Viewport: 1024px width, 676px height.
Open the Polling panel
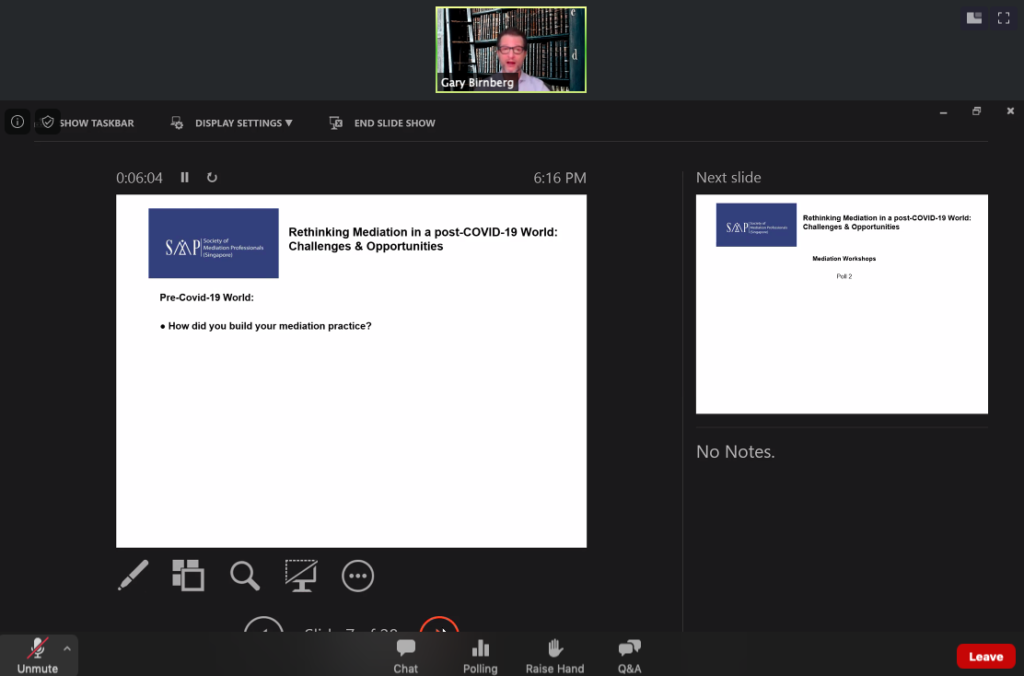480,656
